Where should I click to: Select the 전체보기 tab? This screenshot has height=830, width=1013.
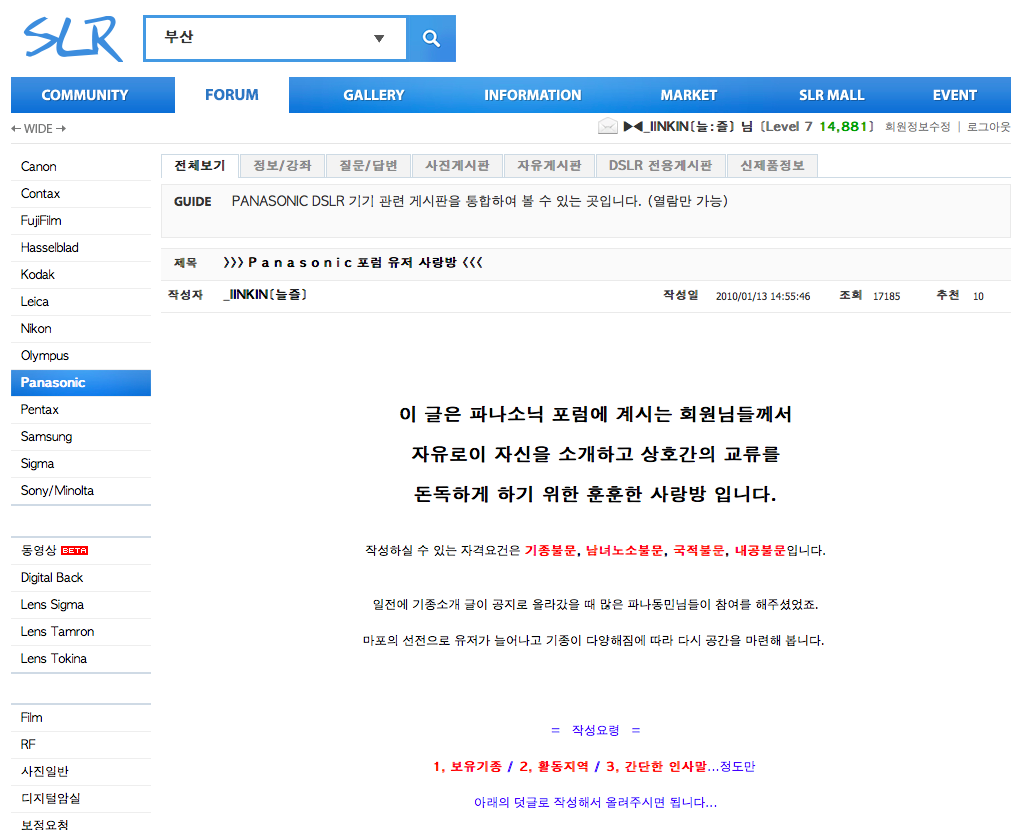pyautogui.click(x=200, y=166)
